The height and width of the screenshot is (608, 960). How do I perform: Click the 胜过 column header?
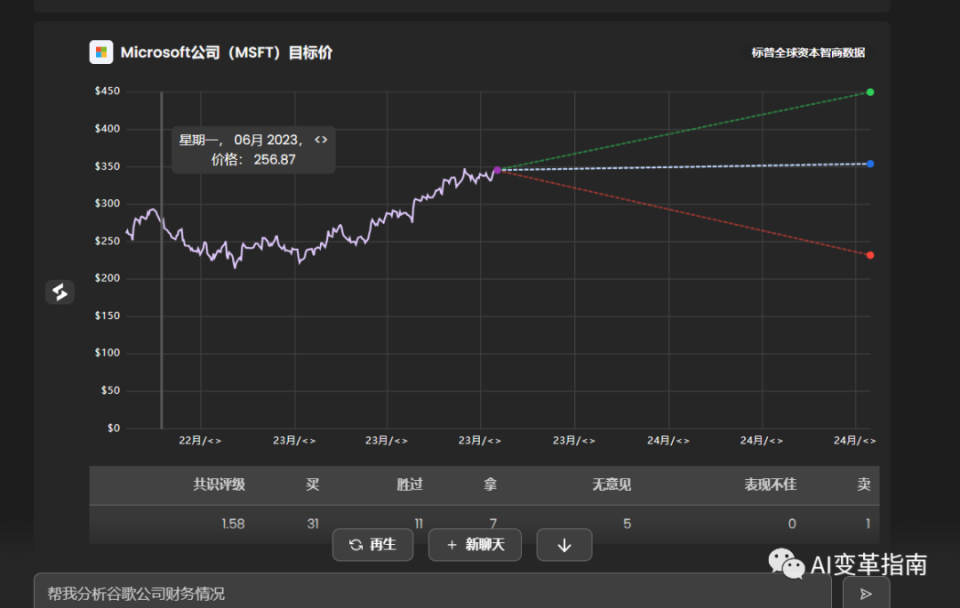coord(410,485)
